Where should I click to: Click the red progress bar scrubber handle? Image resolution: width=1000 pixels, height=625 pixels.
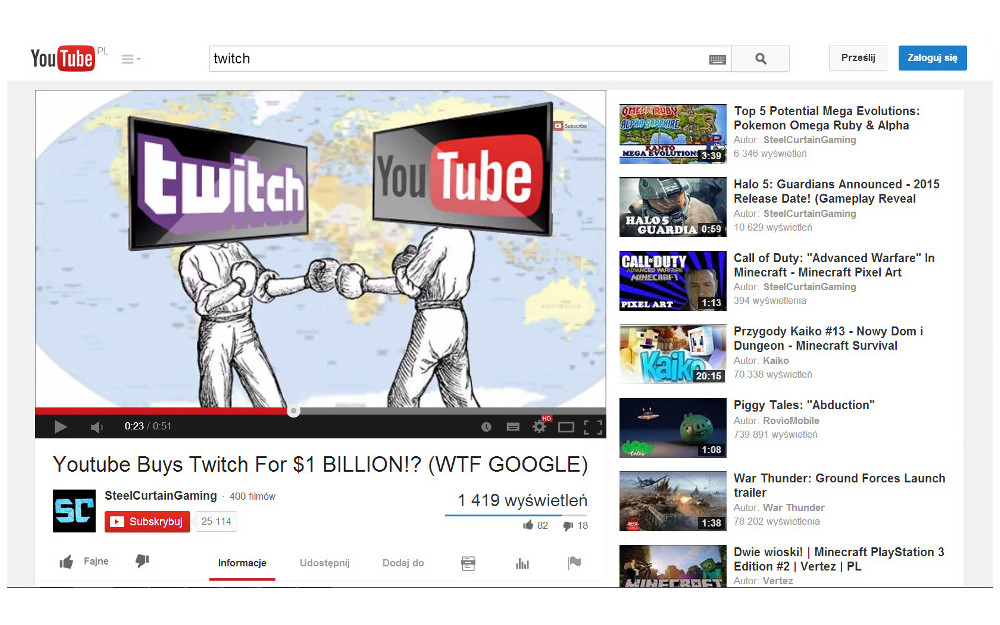293,411
